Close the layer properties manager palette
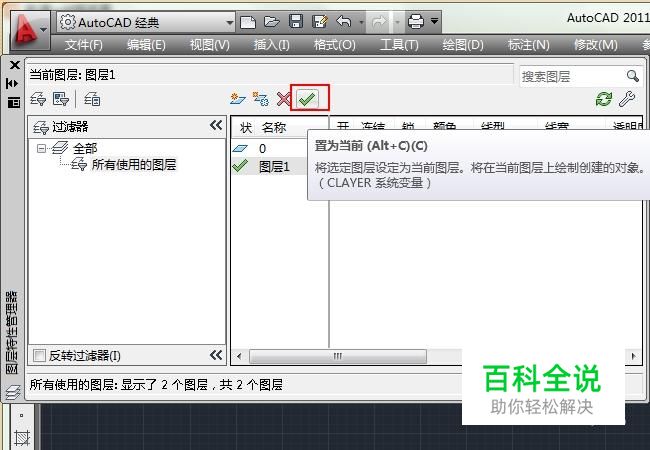The width and height of the screenshot is (650, 450). pos(15,65)
